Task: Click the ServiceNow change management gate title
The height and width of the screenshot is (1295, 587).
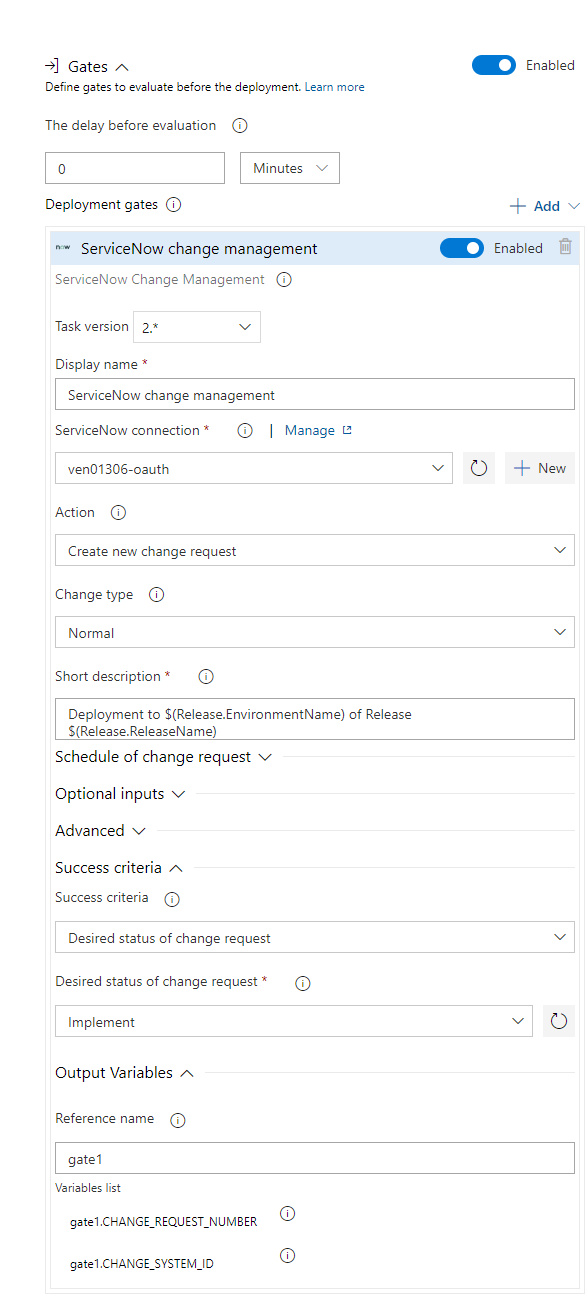Action: (x=199, y=248)
